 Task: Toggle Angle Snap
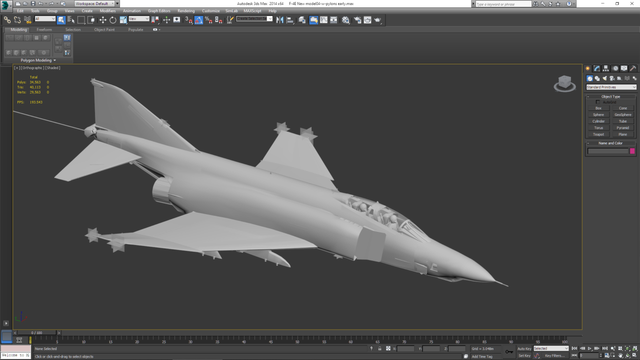coord(199,20)
